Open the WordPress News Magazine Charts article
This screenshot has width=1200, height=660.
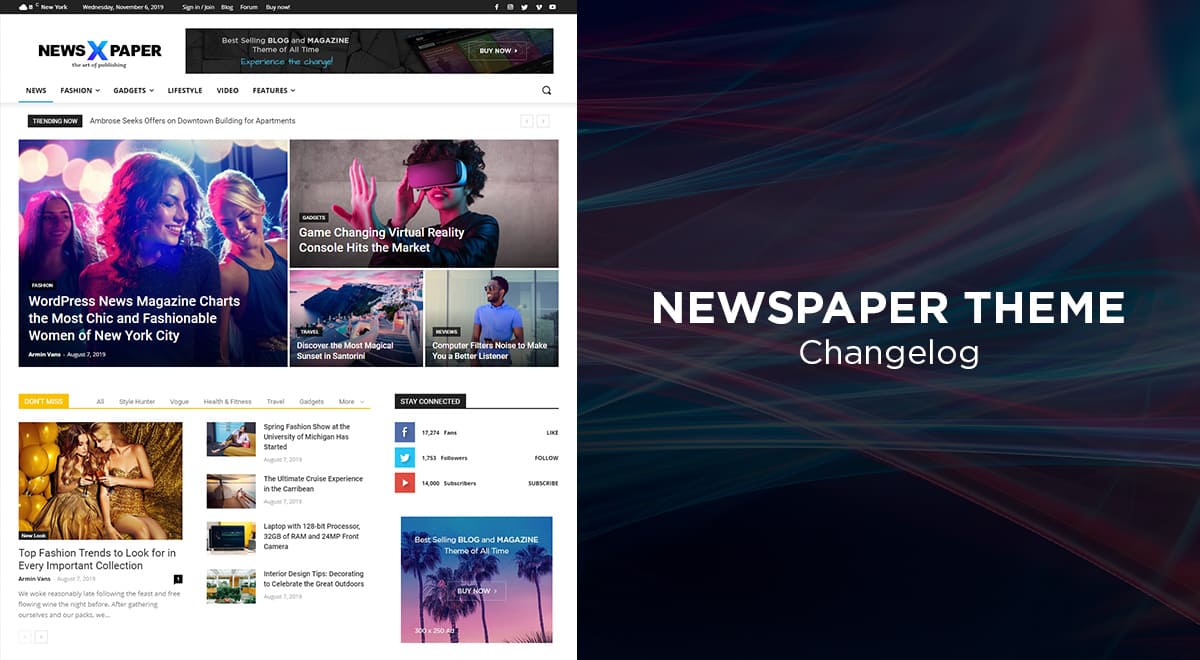[134, 318]
